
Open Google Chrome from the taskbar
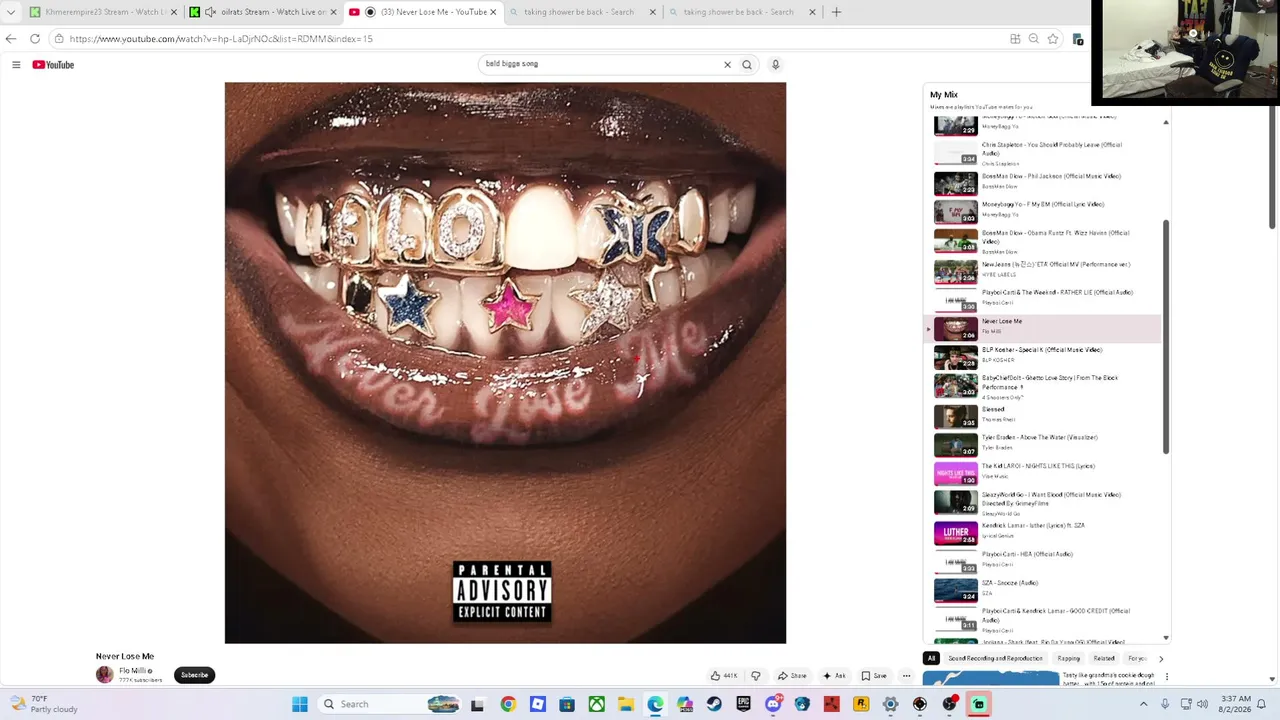tap(507, 704)
